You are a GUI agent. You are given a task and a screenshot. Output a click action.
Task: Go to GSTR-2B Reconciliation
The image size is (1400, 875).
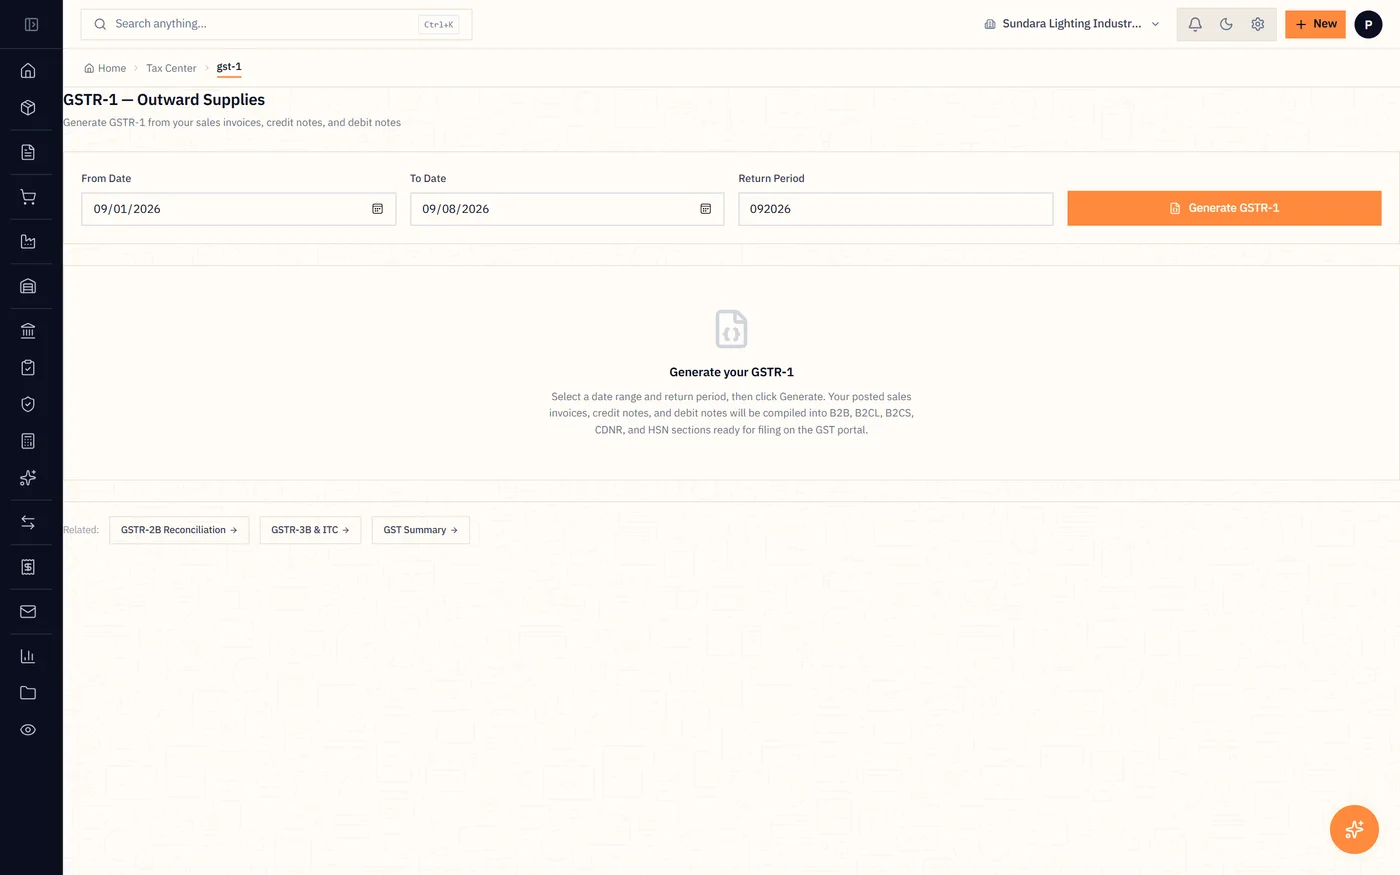[x=179, y=530]
